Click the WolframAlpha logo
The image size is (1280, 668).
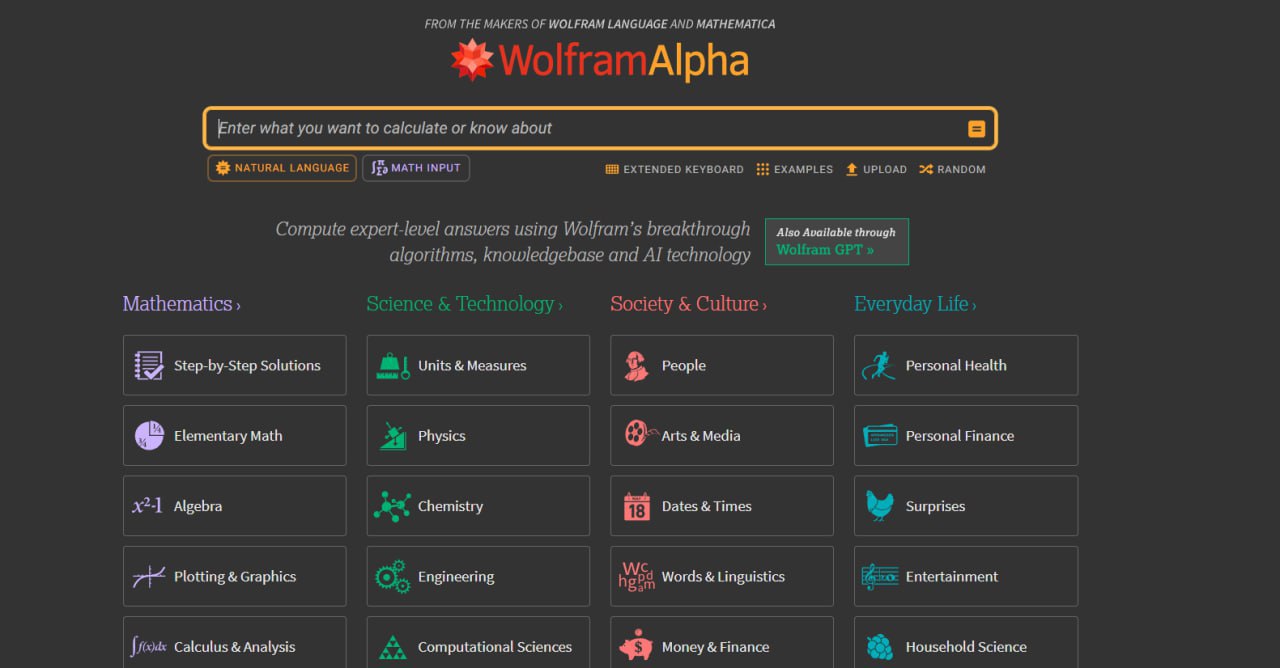pyautogui.click(x=599, y=61)
